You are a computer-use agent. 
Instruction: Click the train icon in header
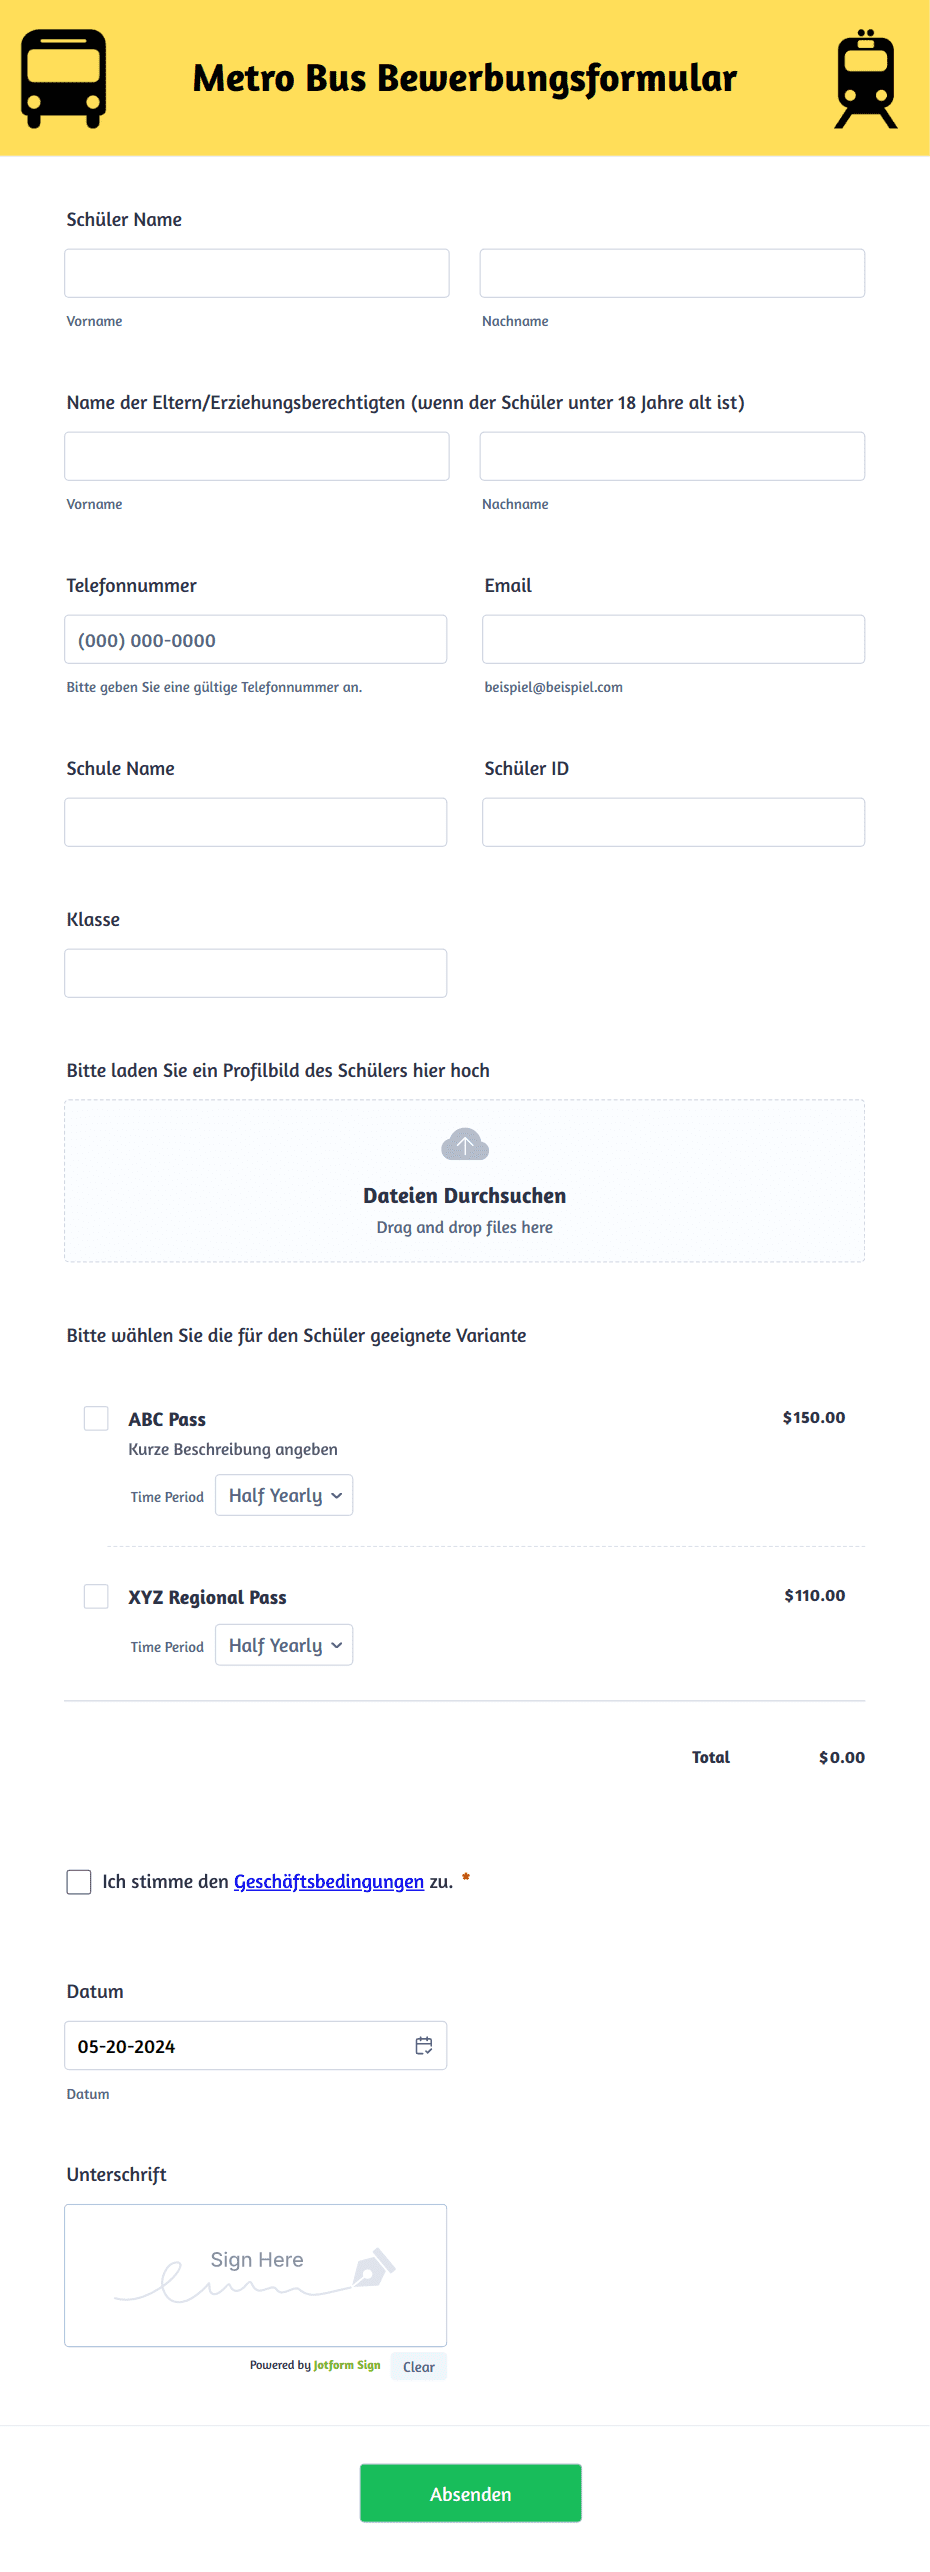(x=866, y=78)
